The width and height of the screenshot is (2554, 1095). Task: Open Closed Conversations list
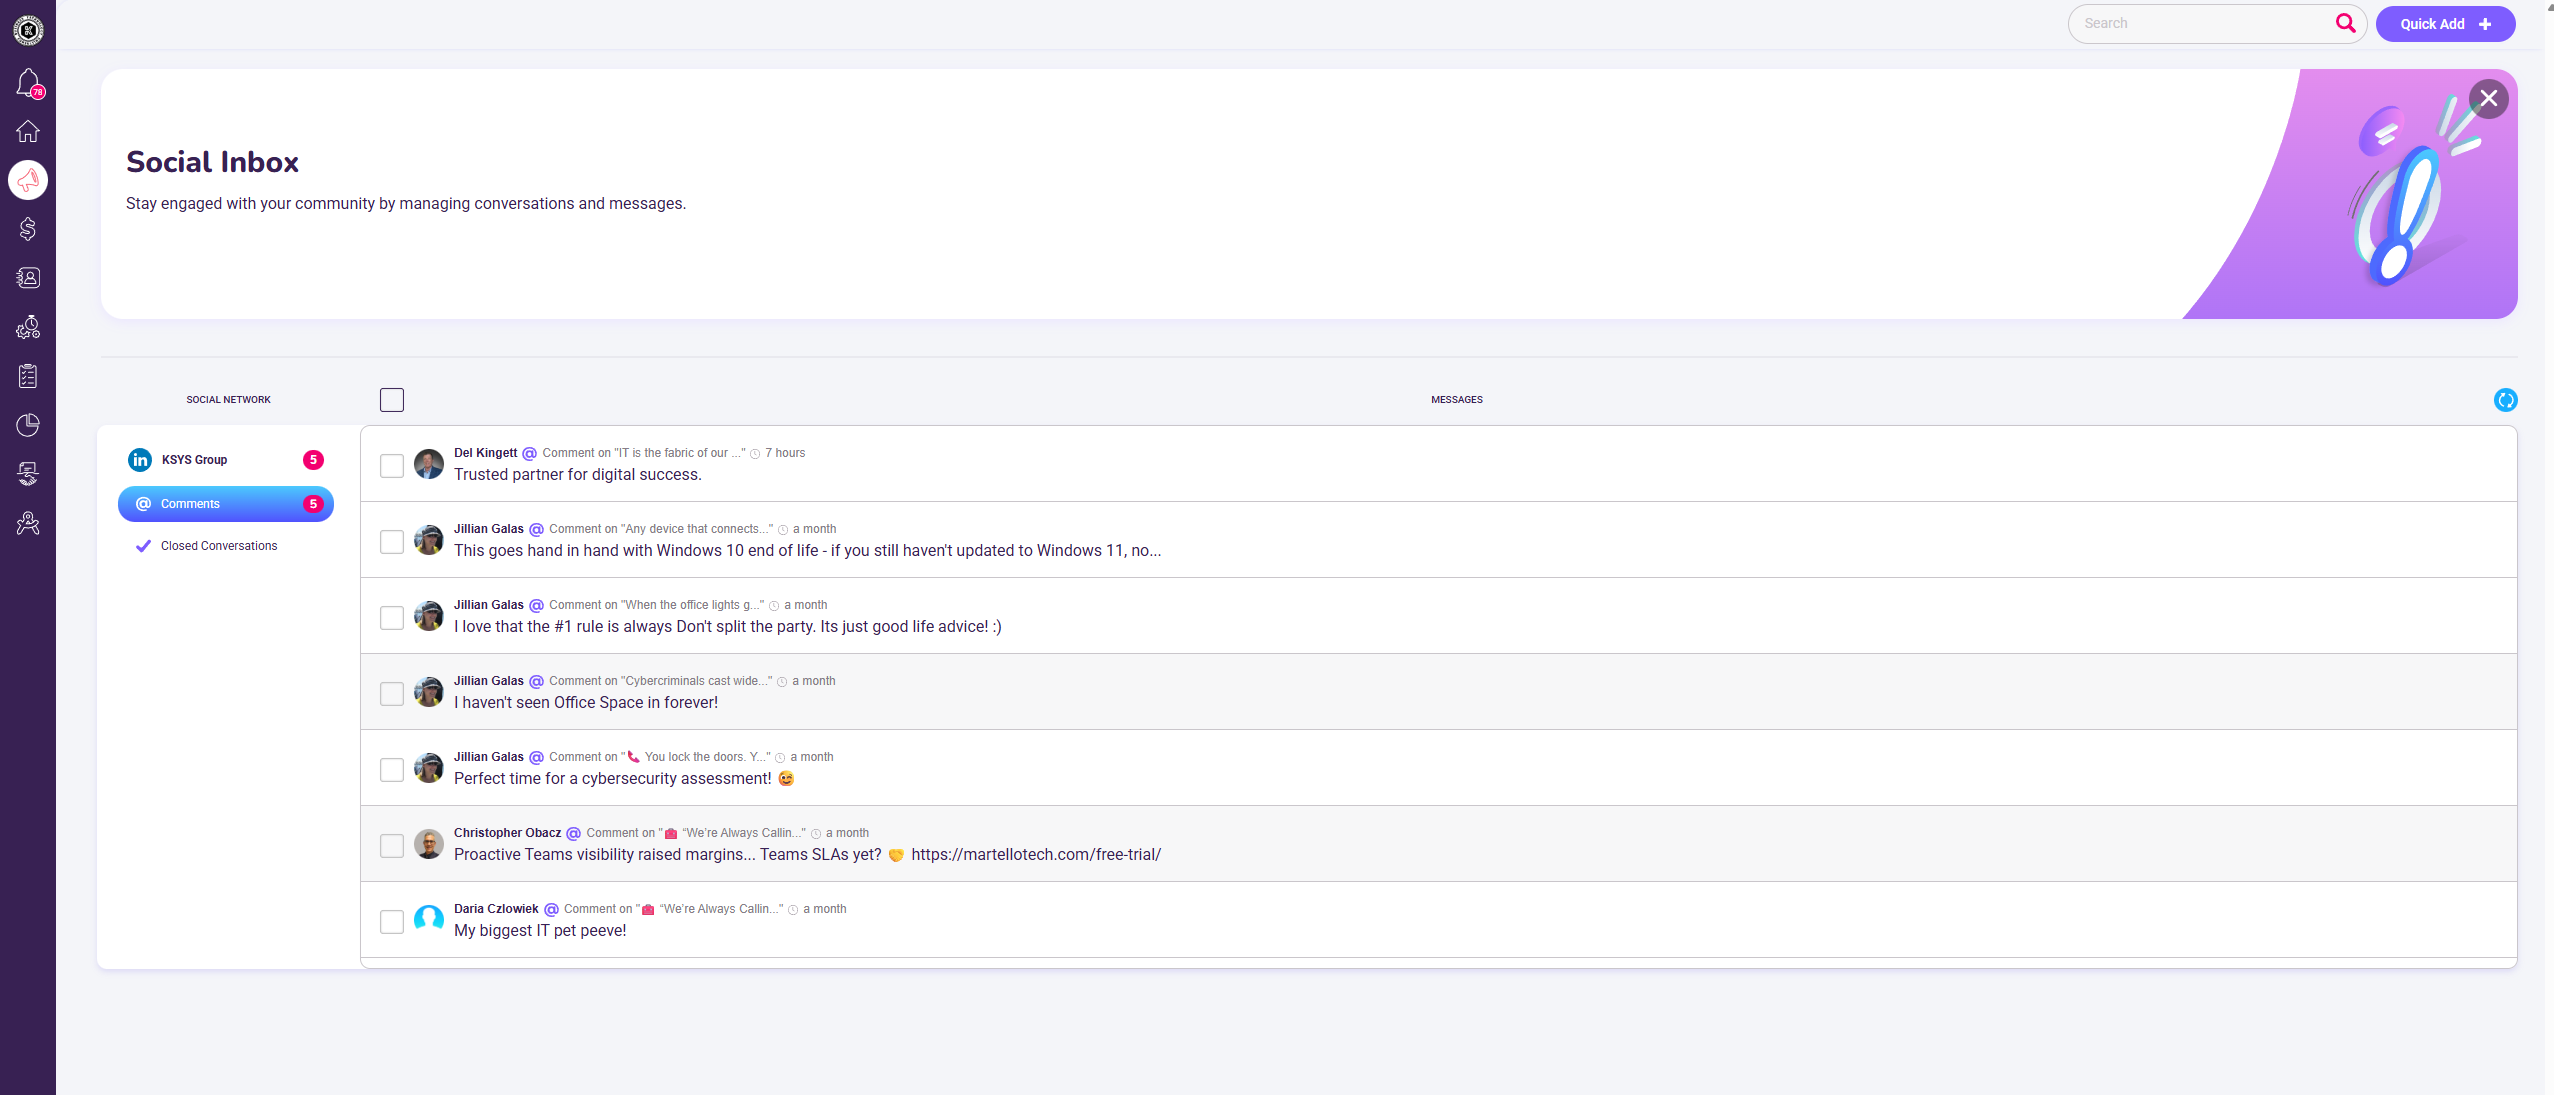(219, 546)
